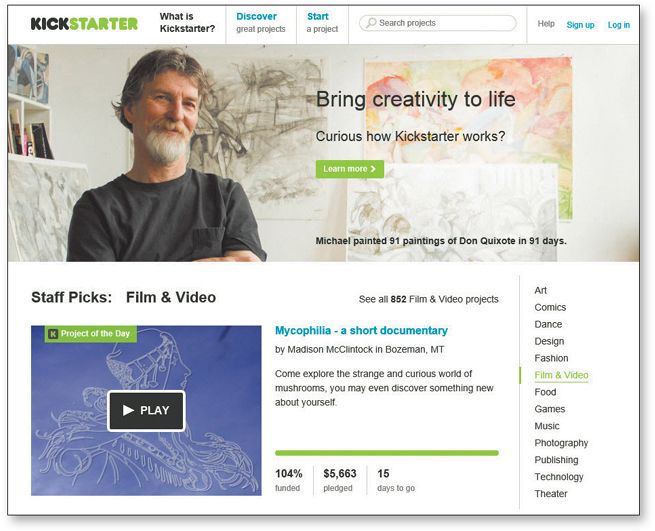Image resolution: width=655 pixels, height=531 pixels.
Task: Click the Learn more button
Action: click(x=350, y=169)
